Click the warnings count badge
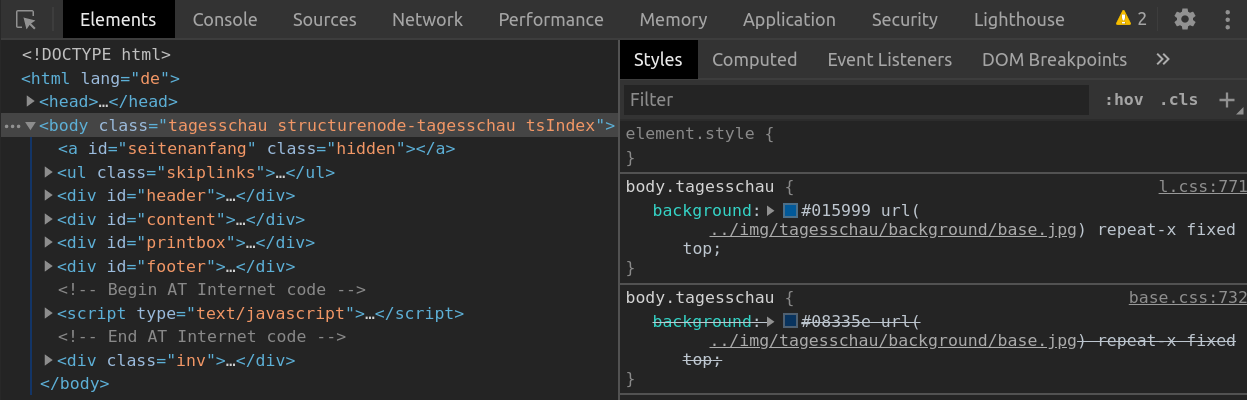The width and height of the screenshot is (1247, 400). coord(1131,19)
